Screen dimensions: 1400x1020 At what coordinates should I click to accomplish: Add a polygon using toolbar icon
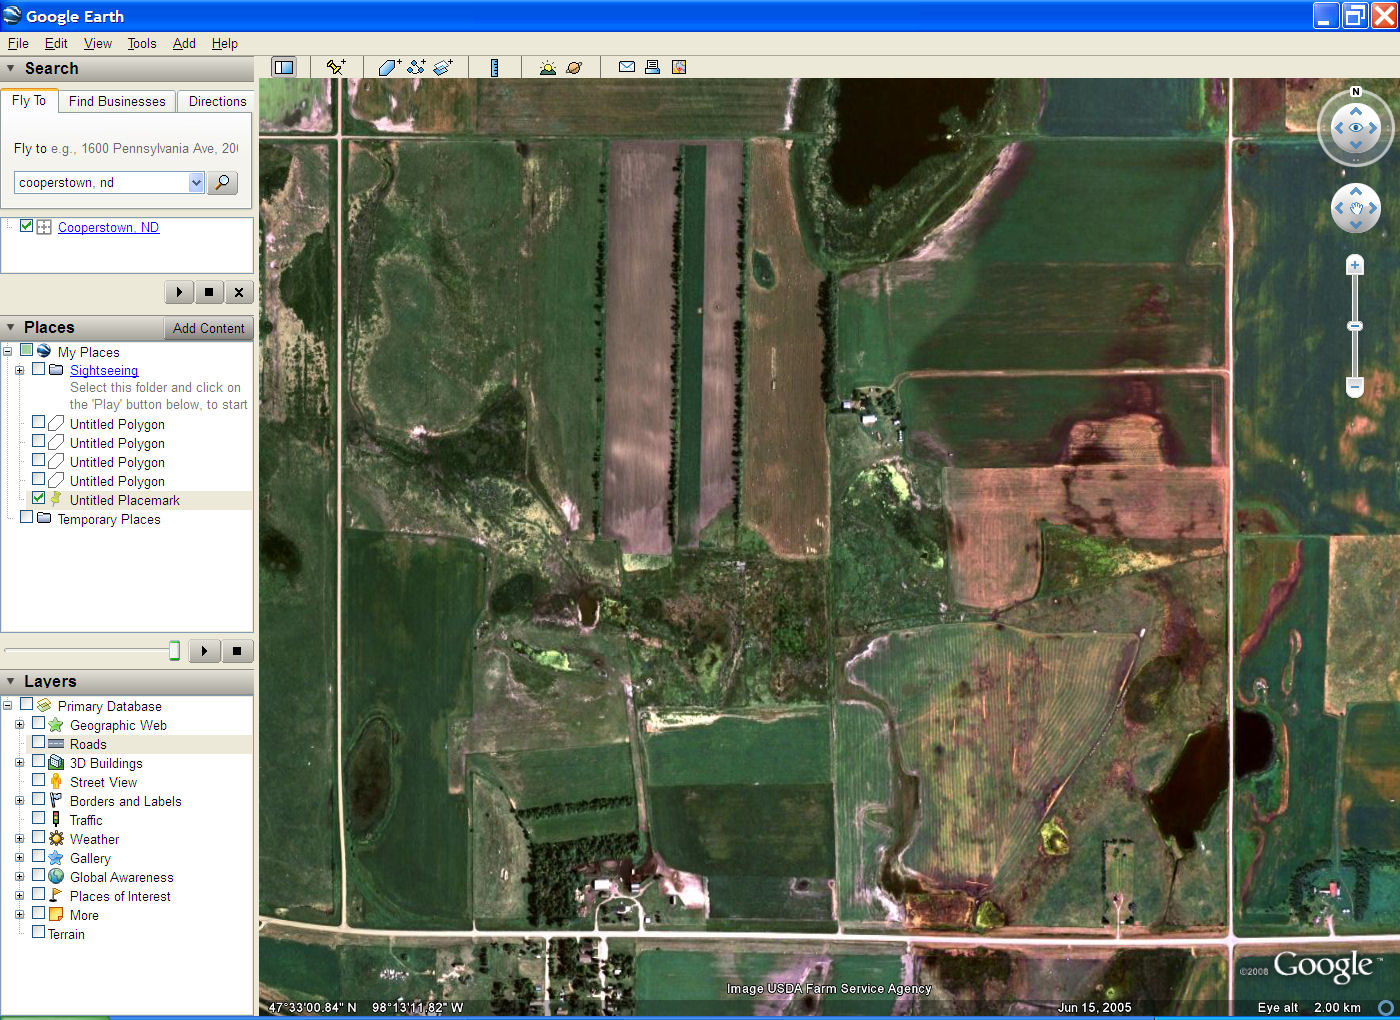(389, 67)
